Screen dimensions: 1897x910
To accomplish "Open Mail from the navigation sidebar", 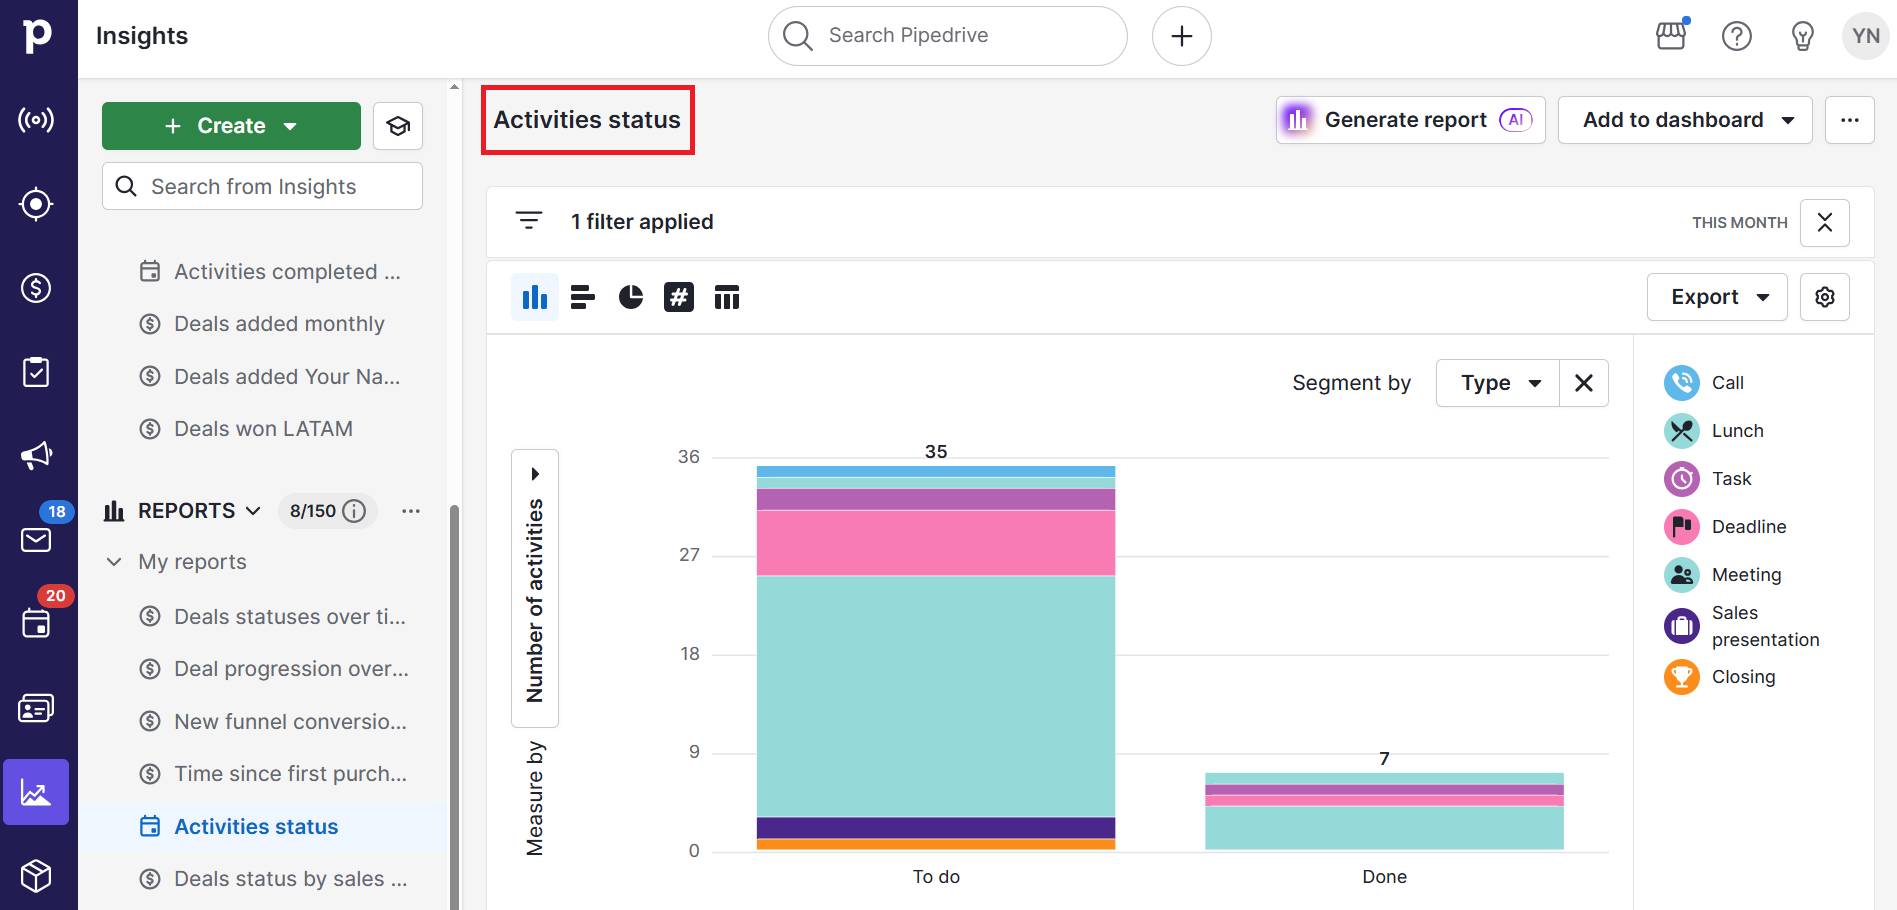I will tap(36, 540).
